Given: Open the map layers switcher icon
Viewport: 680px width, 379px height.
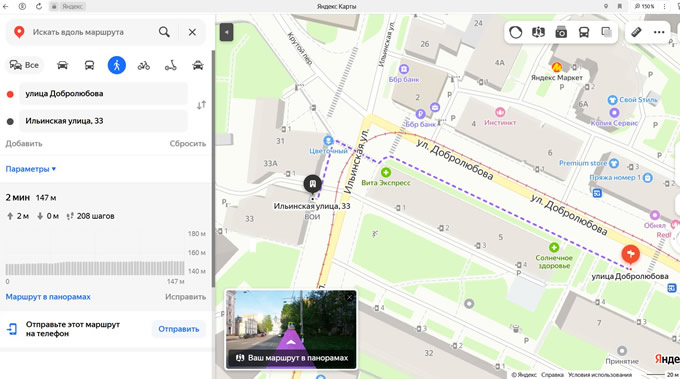Looking at the screenshot, I should [606, 32].
